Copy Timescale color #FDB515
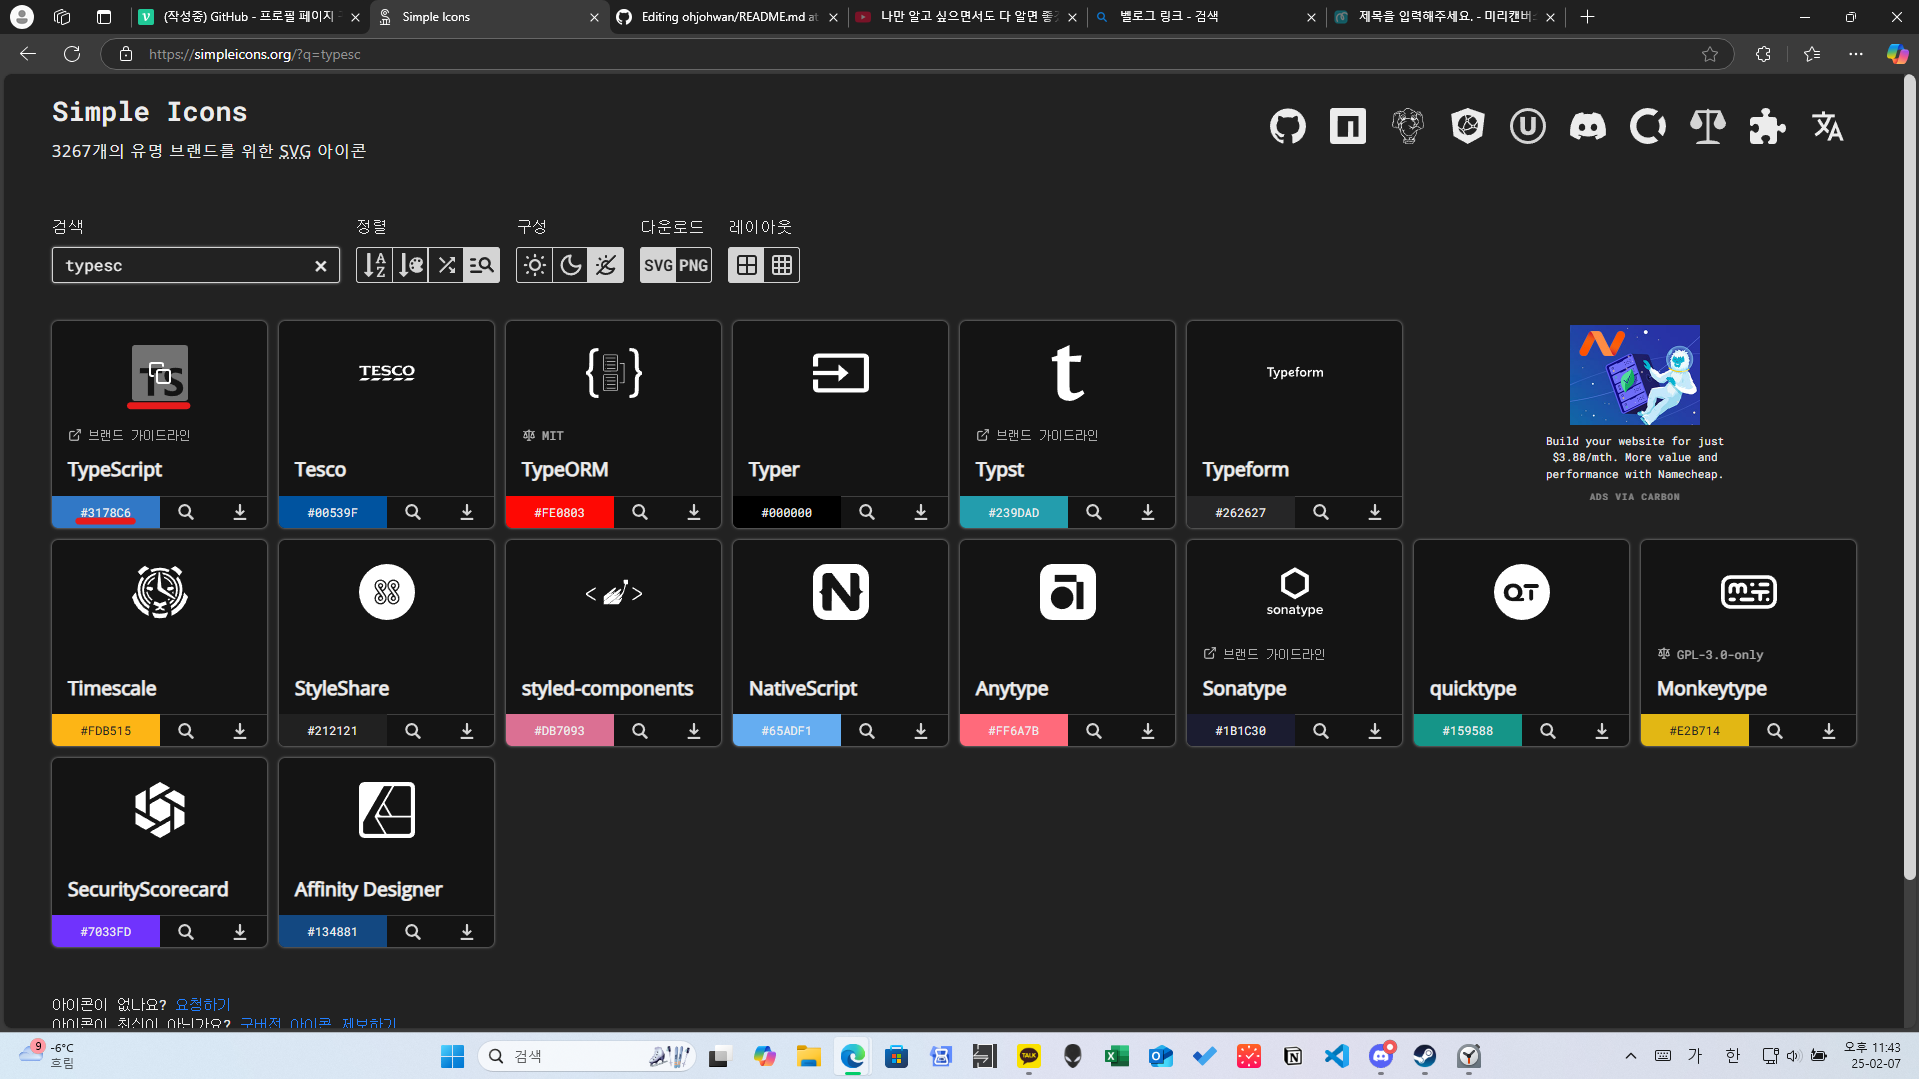The height and width of the screenshot is (1079, 1919). coord(106,731)
